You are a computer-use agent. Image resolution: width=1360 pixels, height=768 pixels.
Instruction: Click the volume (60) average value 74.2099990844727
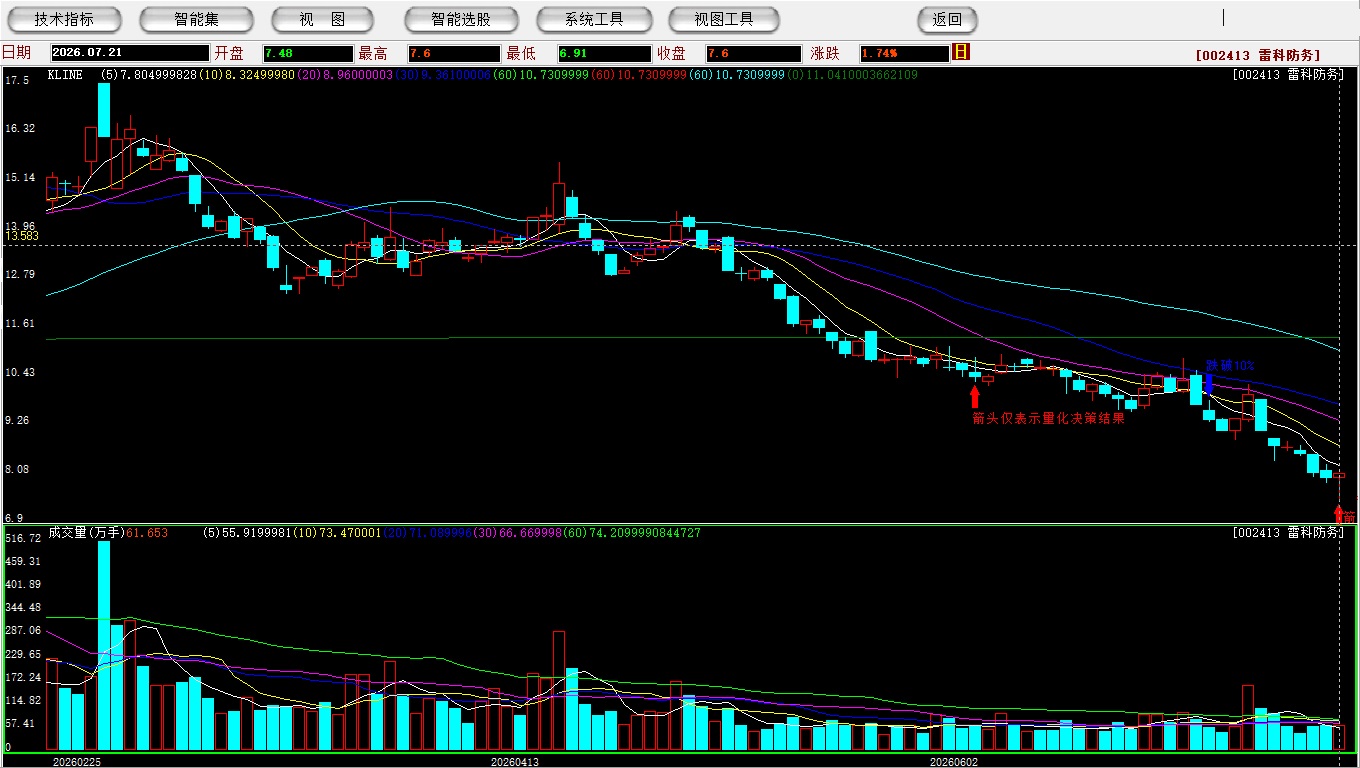[632, 533]
